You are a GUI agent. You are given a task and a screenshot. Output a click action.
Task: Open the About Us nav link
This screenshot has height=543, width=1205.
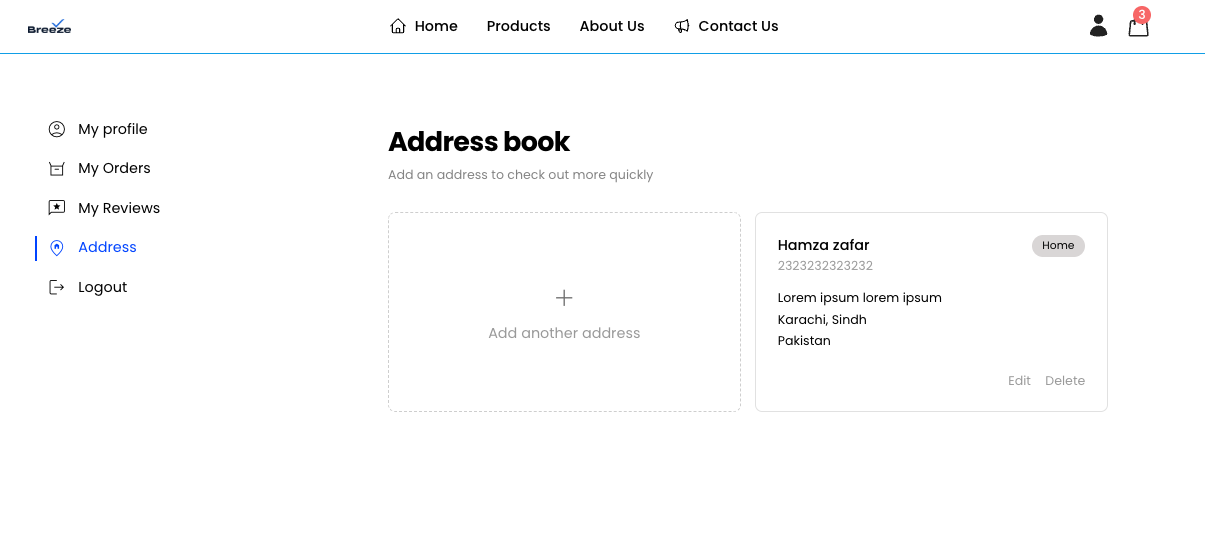(x=612, y=26)
